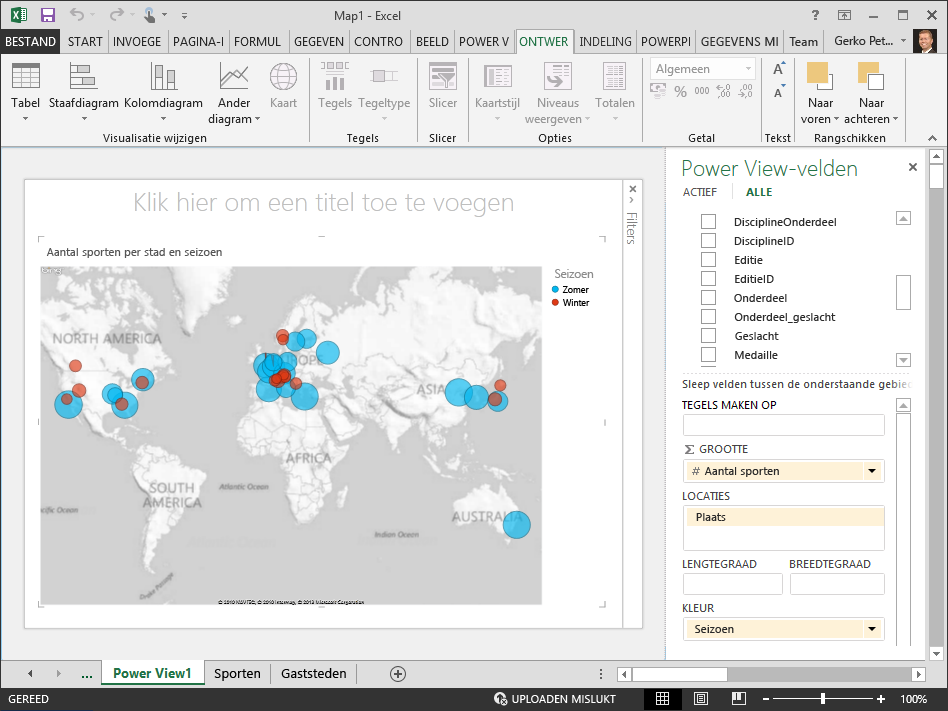
Task: Open the Ander diagram icon
Action: (x=234, y=76)
